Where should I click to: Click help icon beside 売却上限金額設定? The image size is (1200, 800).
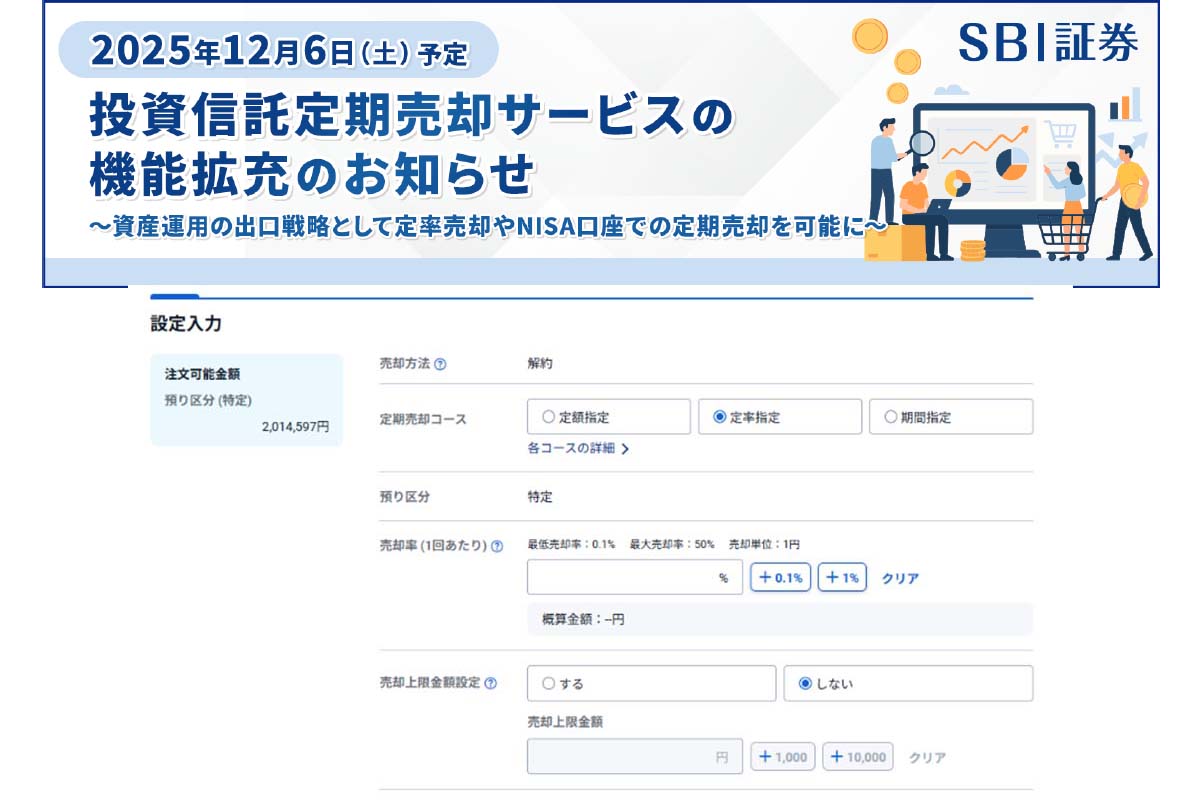(491, 683)
